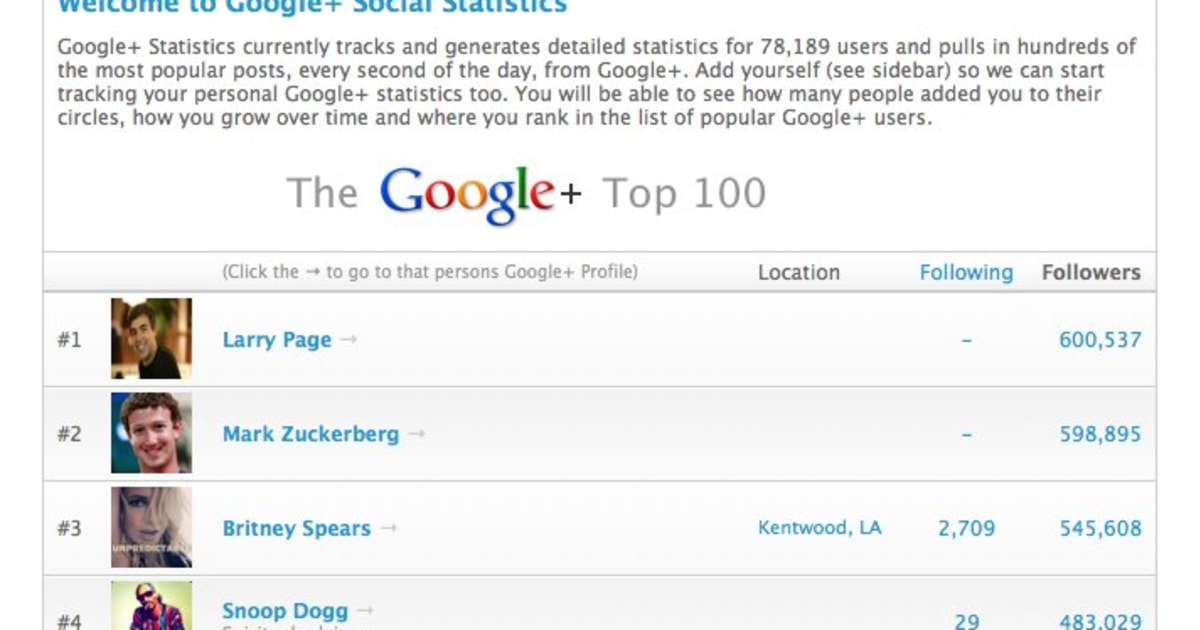
Task: Click the Location column header
Action: [x=799, y=272]
